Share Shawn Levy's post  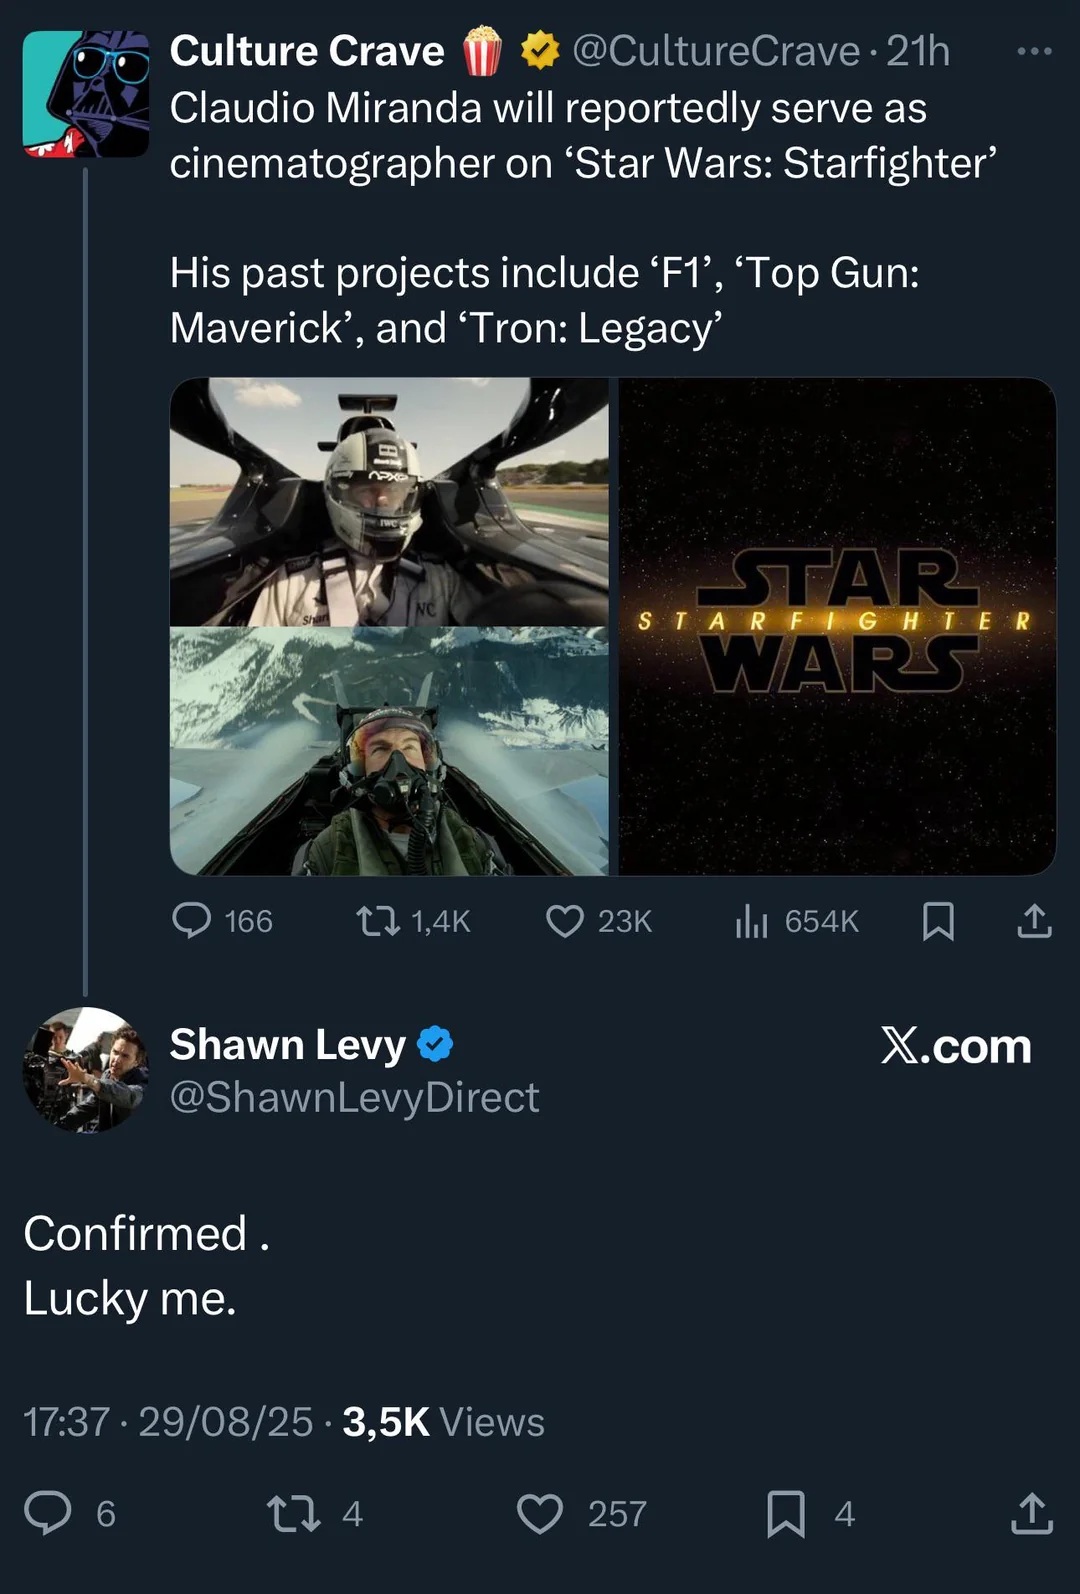[1032, 1512]
